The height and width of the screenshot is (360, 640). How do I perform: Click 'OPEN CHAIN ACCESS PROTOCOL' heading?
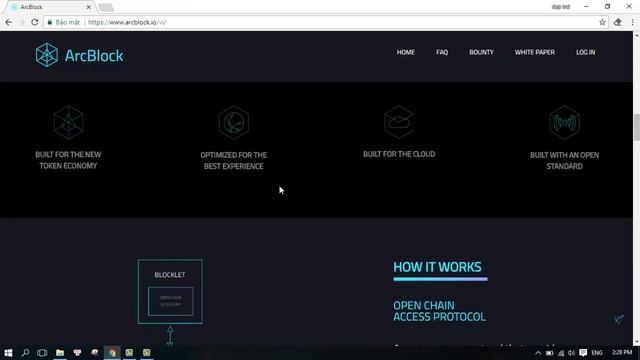pyautogui.click(x=439, y=311)
